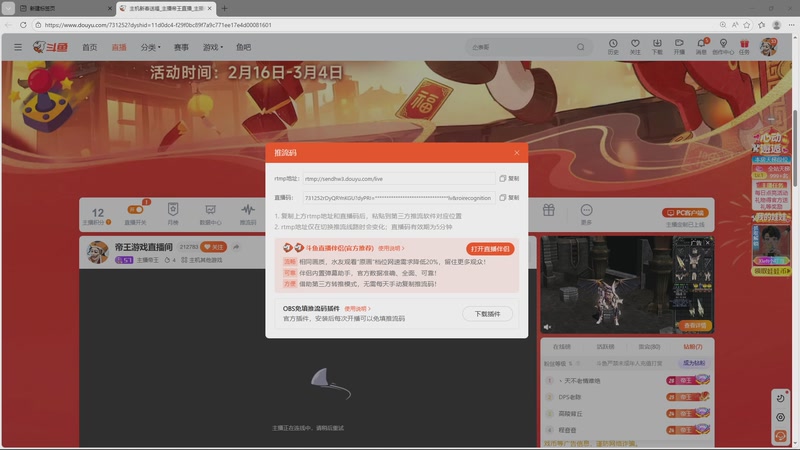Click the target floating icon at right
The width and height of the screenshot is (800, 450).
coord(781,417)
